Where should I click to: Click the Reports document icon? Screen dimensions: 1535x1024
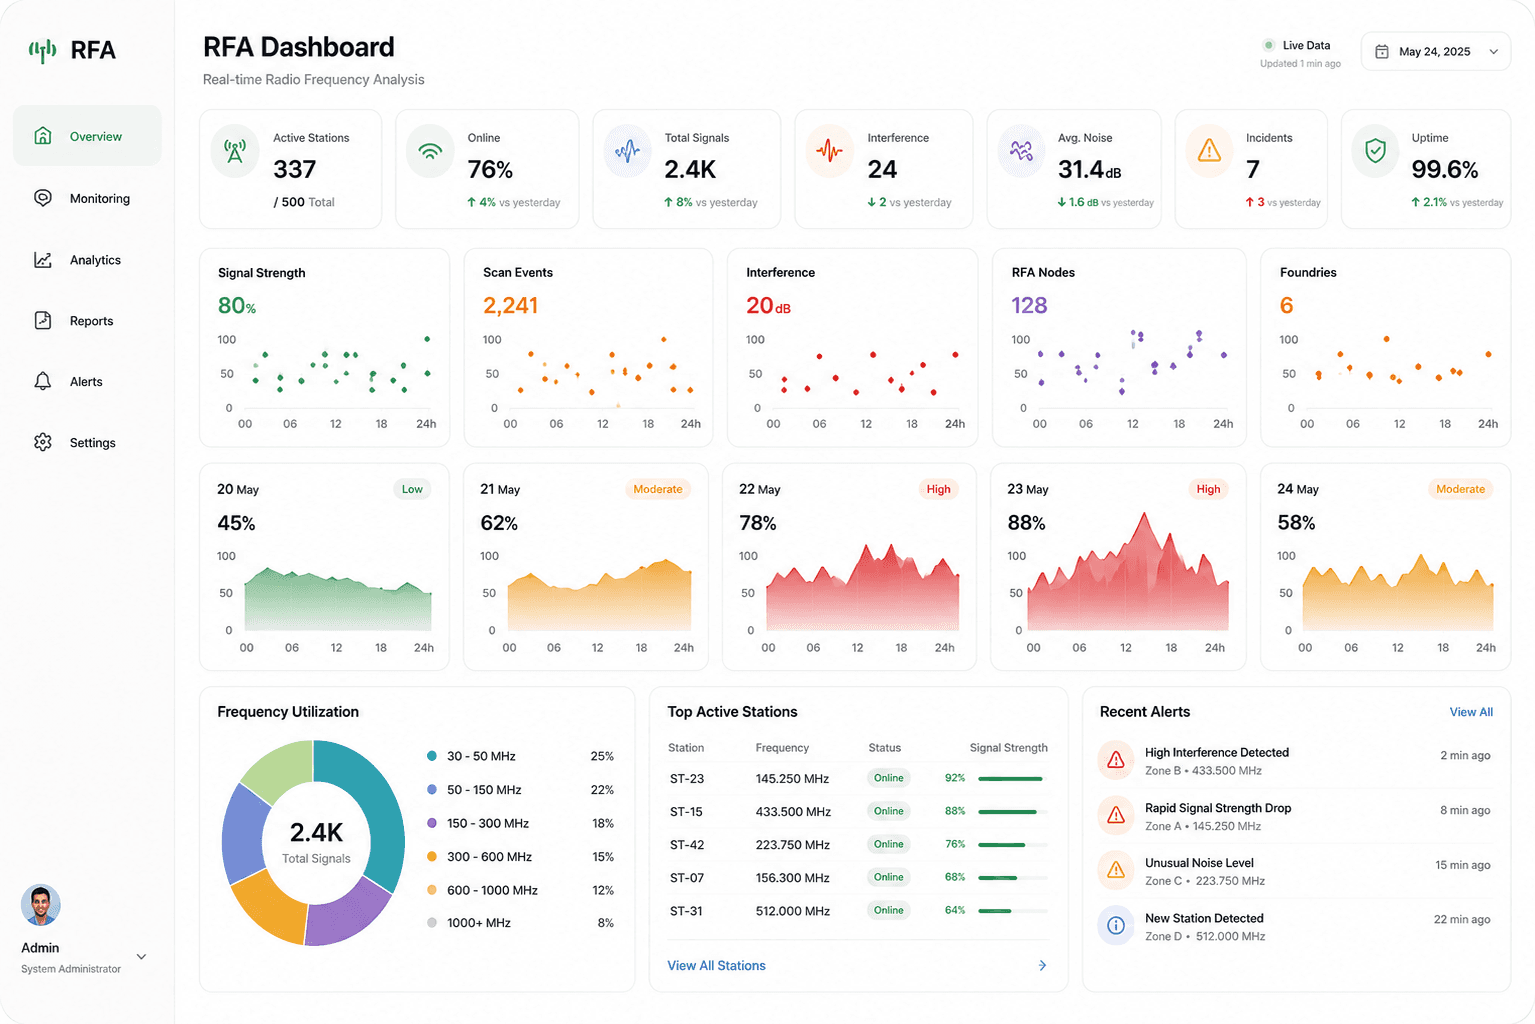[x=43, y=321]
